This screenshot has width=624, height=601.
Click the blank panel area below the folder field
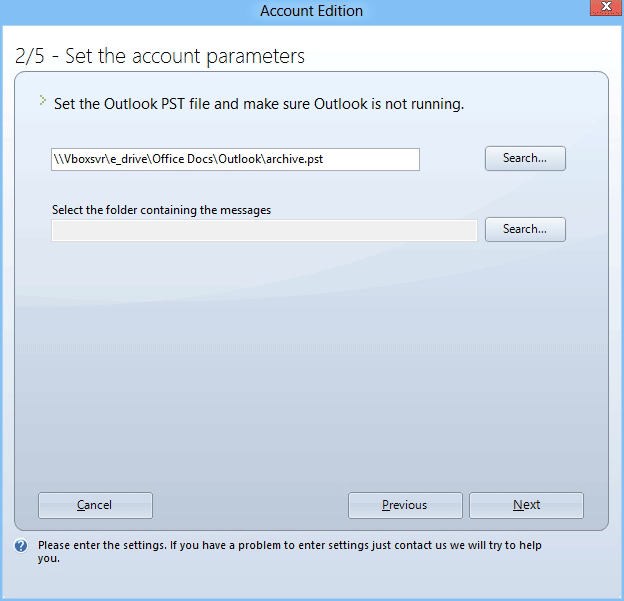click(311, 358)
